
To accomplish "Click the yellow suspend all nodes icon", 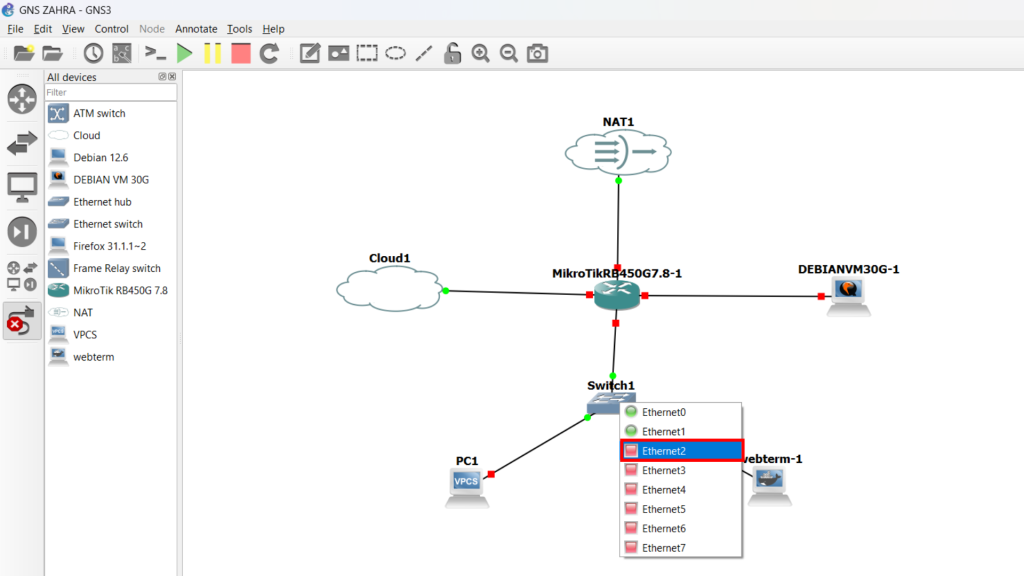I will 212,54.
